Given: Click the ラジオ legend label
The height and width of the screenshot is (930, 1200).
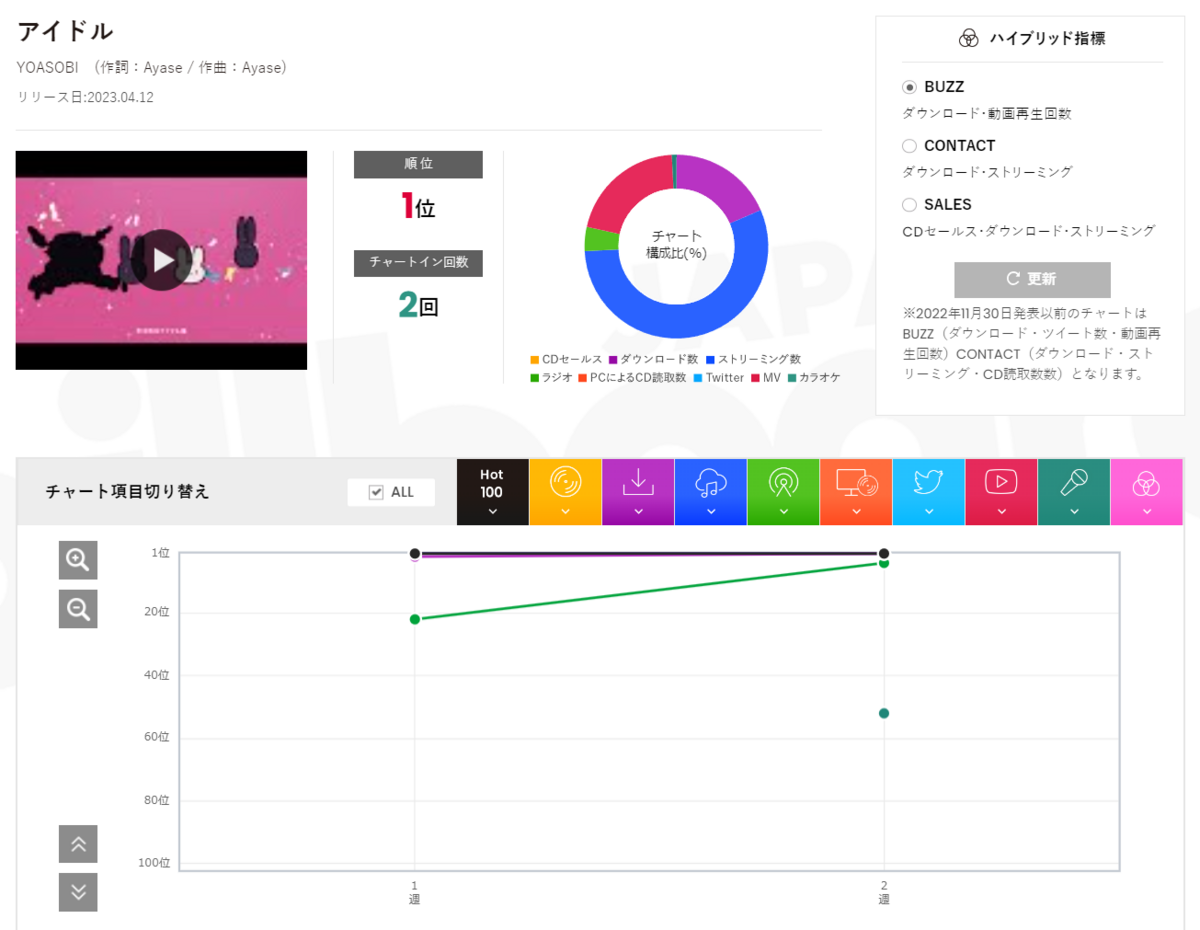Looking at the screenshot, I should tap(557, 378).
